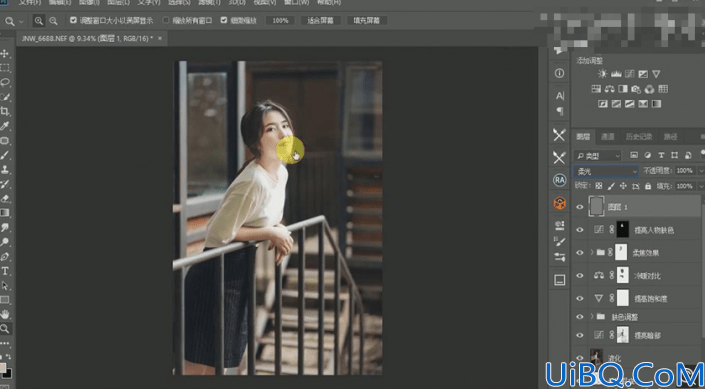Select the Rectangular Marquee tool
This screenshot has height=389, width=705.
[x=5, y=68]
